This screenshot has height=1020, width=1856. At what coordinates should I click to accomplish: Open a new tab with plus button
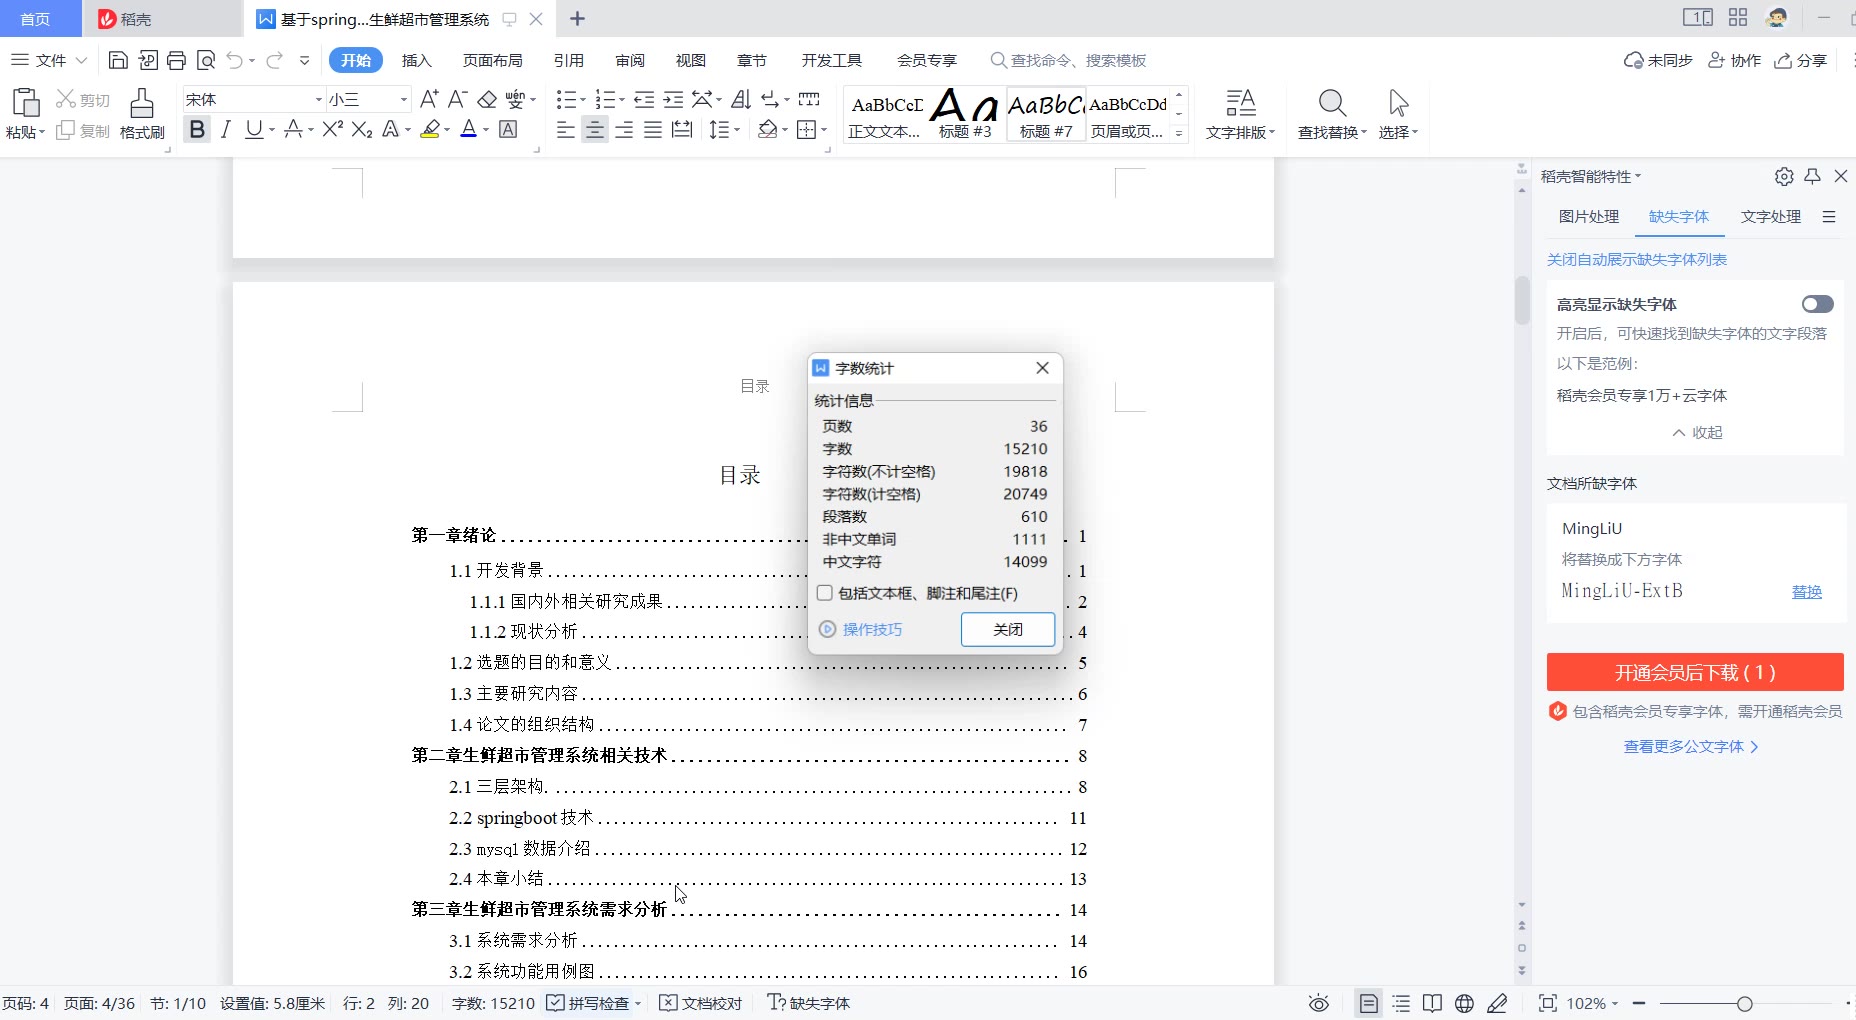[x=577, y=18]
